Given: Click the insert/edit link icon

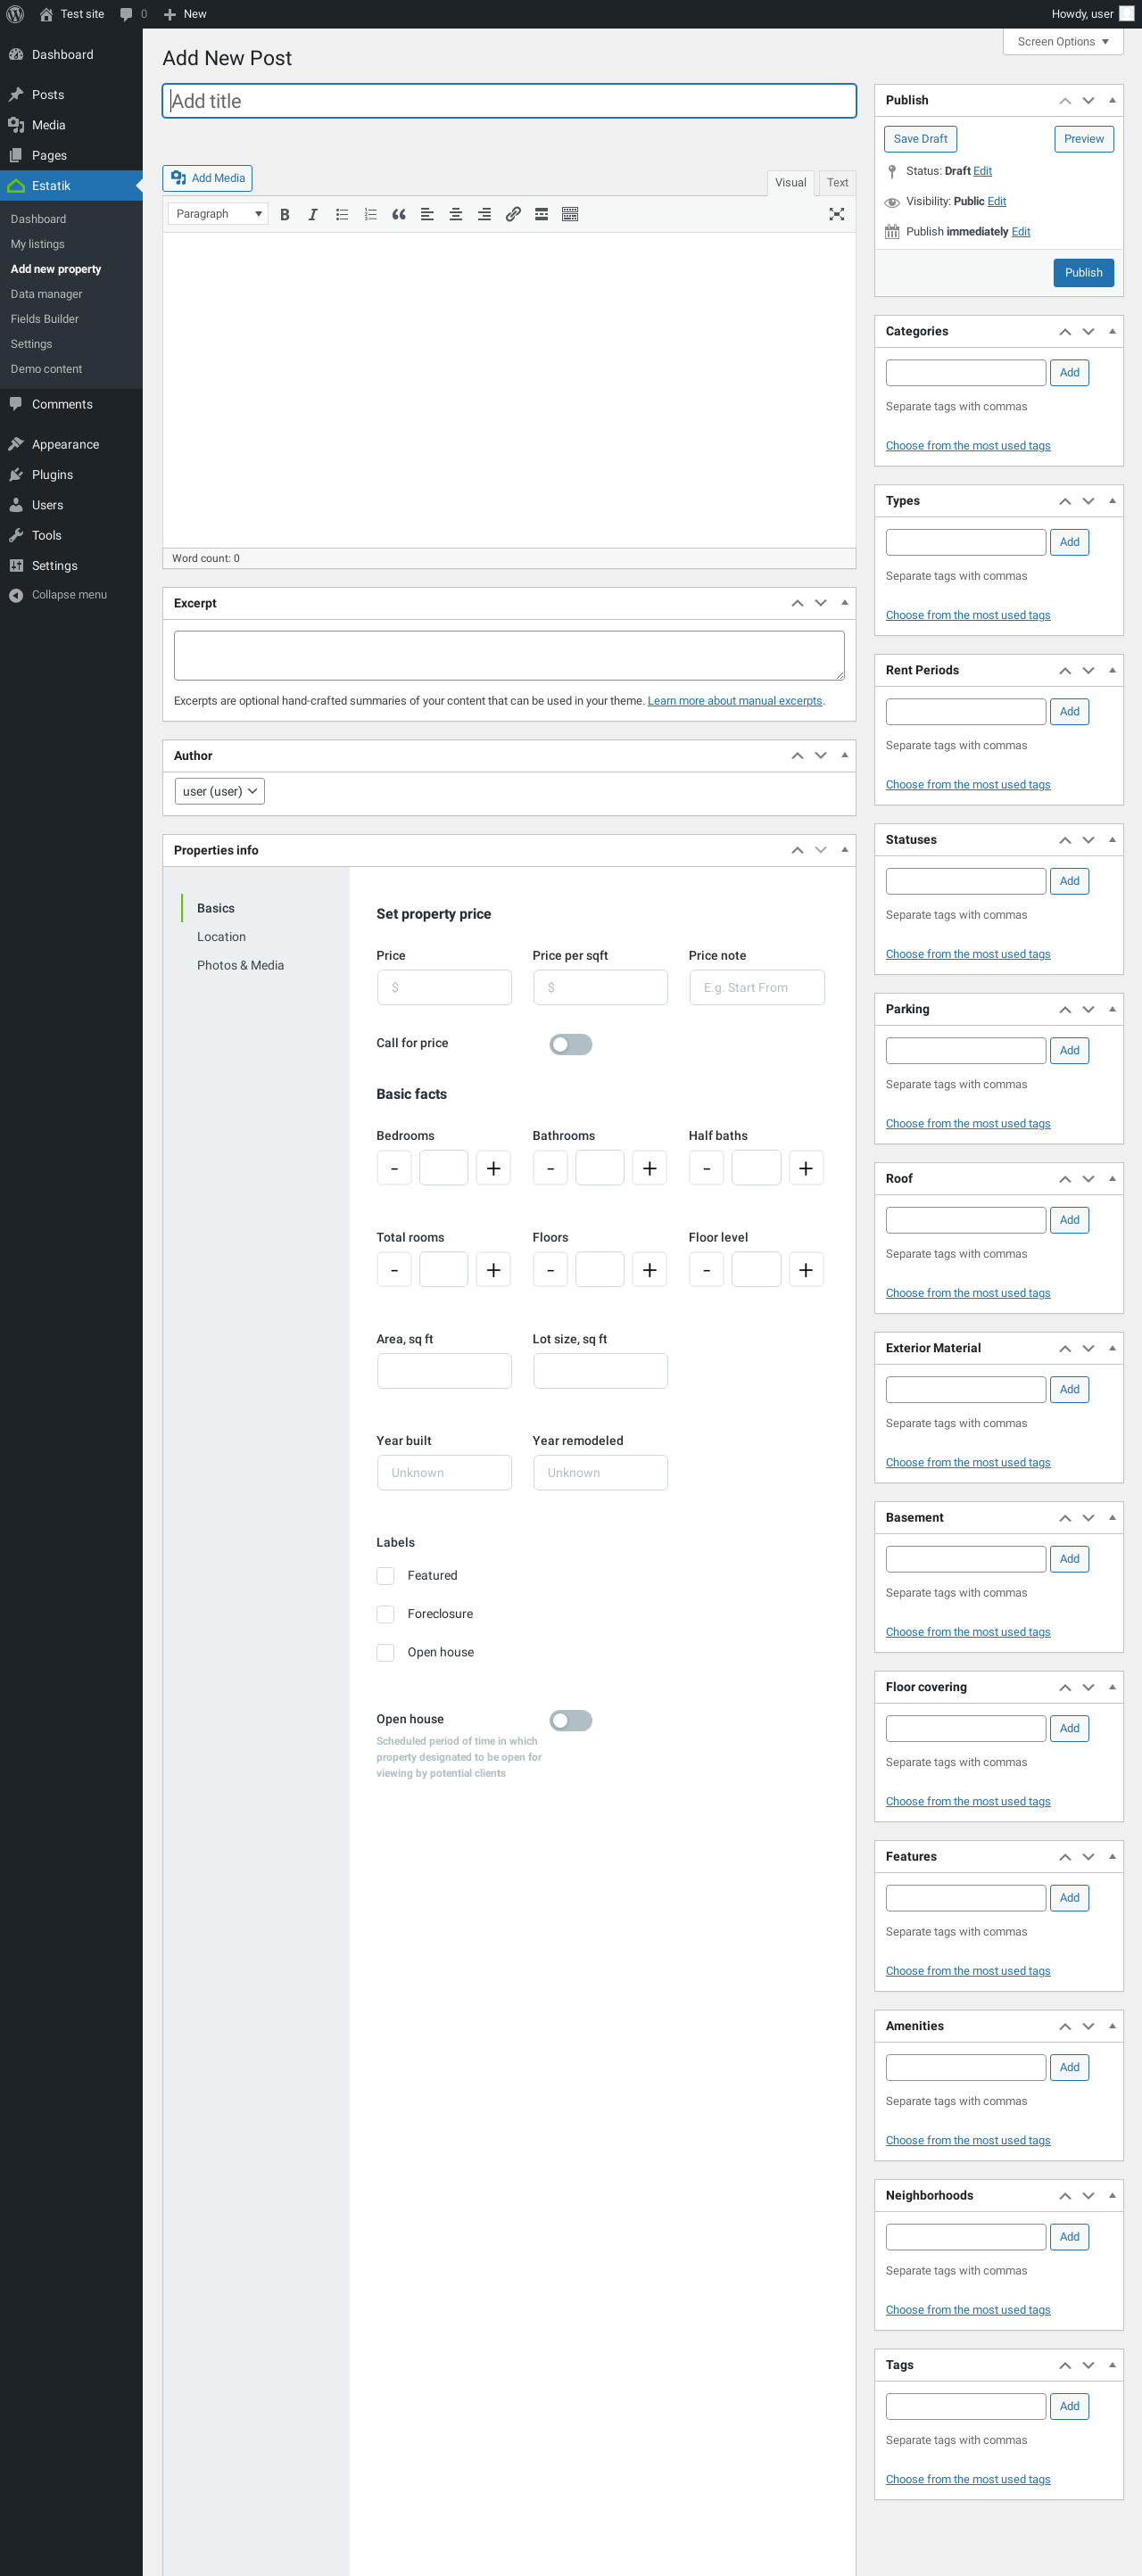Looking at the screenshot, I should pos(513,214).
